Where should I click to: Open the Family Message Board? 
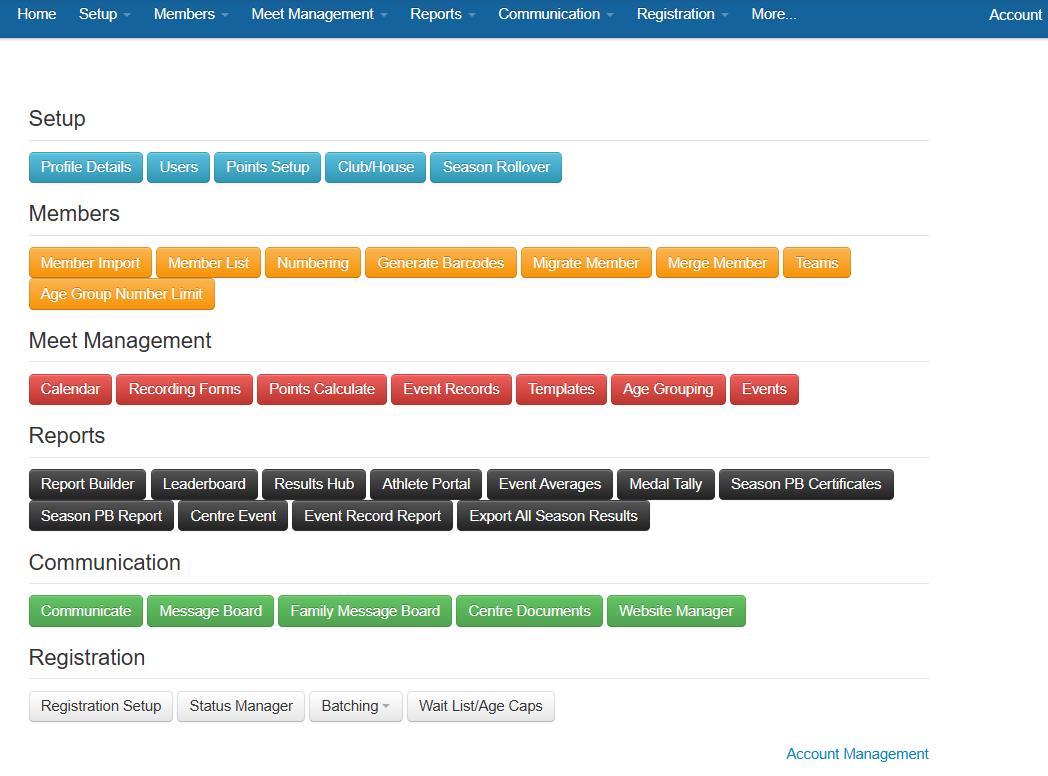[x=364, y=610]
